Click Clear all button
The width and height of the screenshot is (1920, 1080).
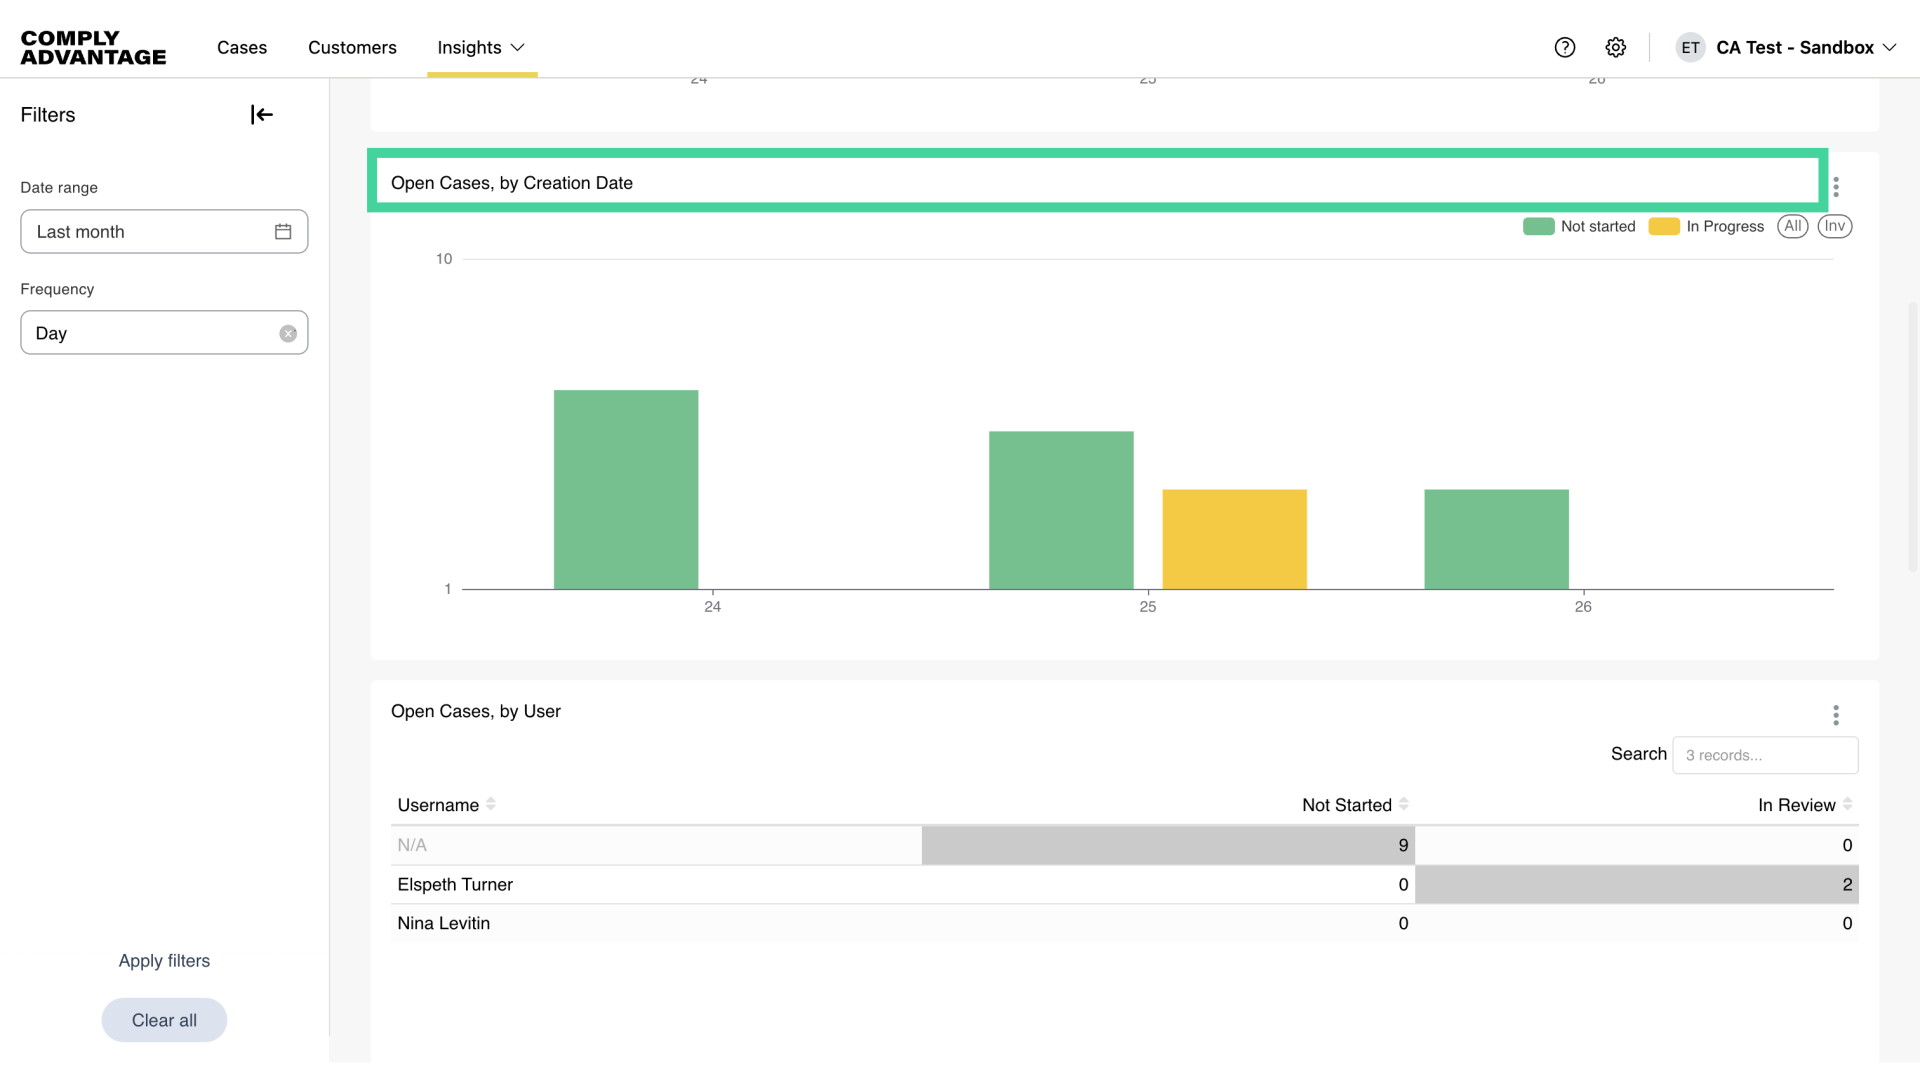[164, 1020]
